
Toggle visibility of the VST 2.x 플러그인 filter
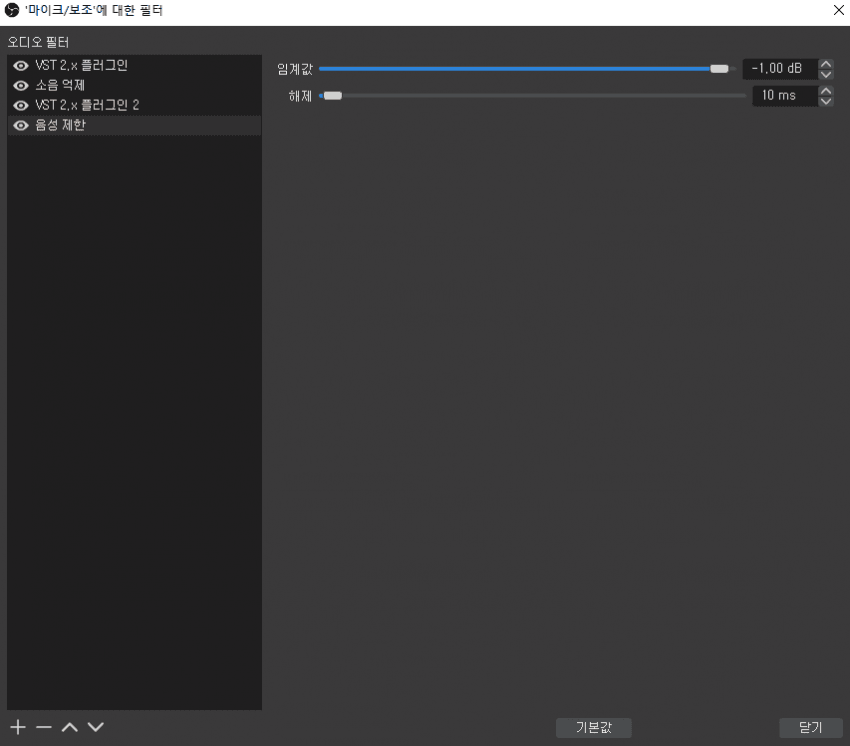(x=21, y=66)
